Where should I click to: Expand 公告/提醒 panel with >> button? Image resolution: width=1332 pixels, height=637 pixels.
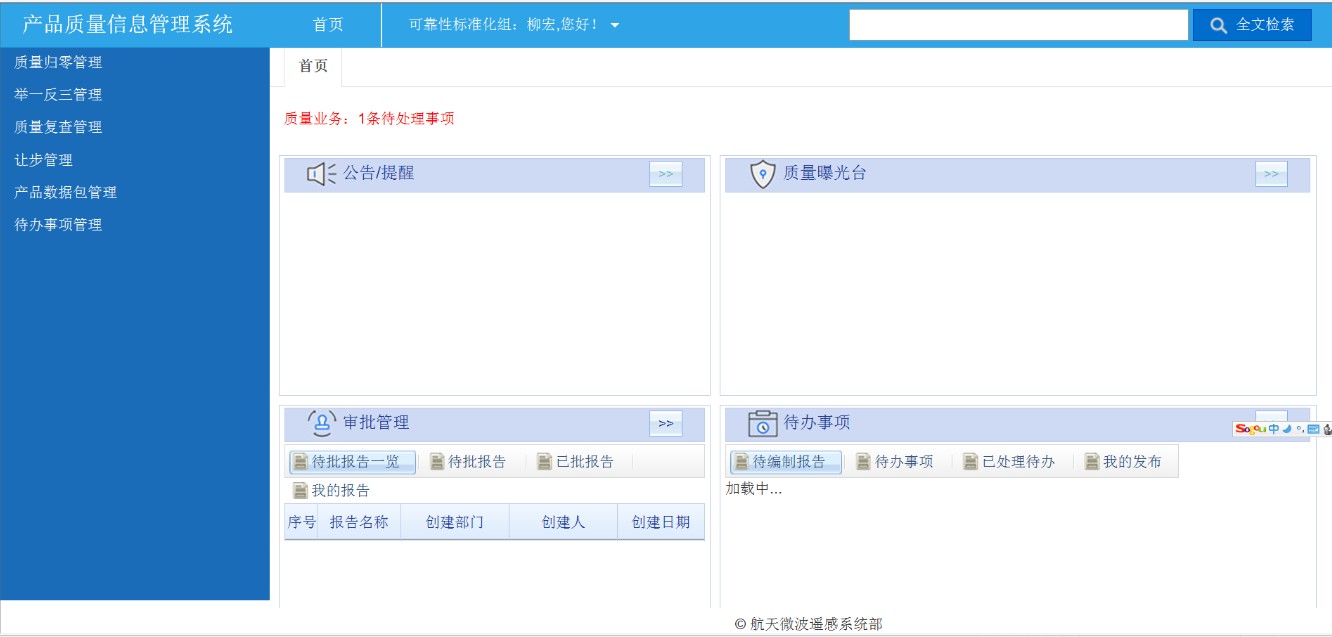(665, 174)
